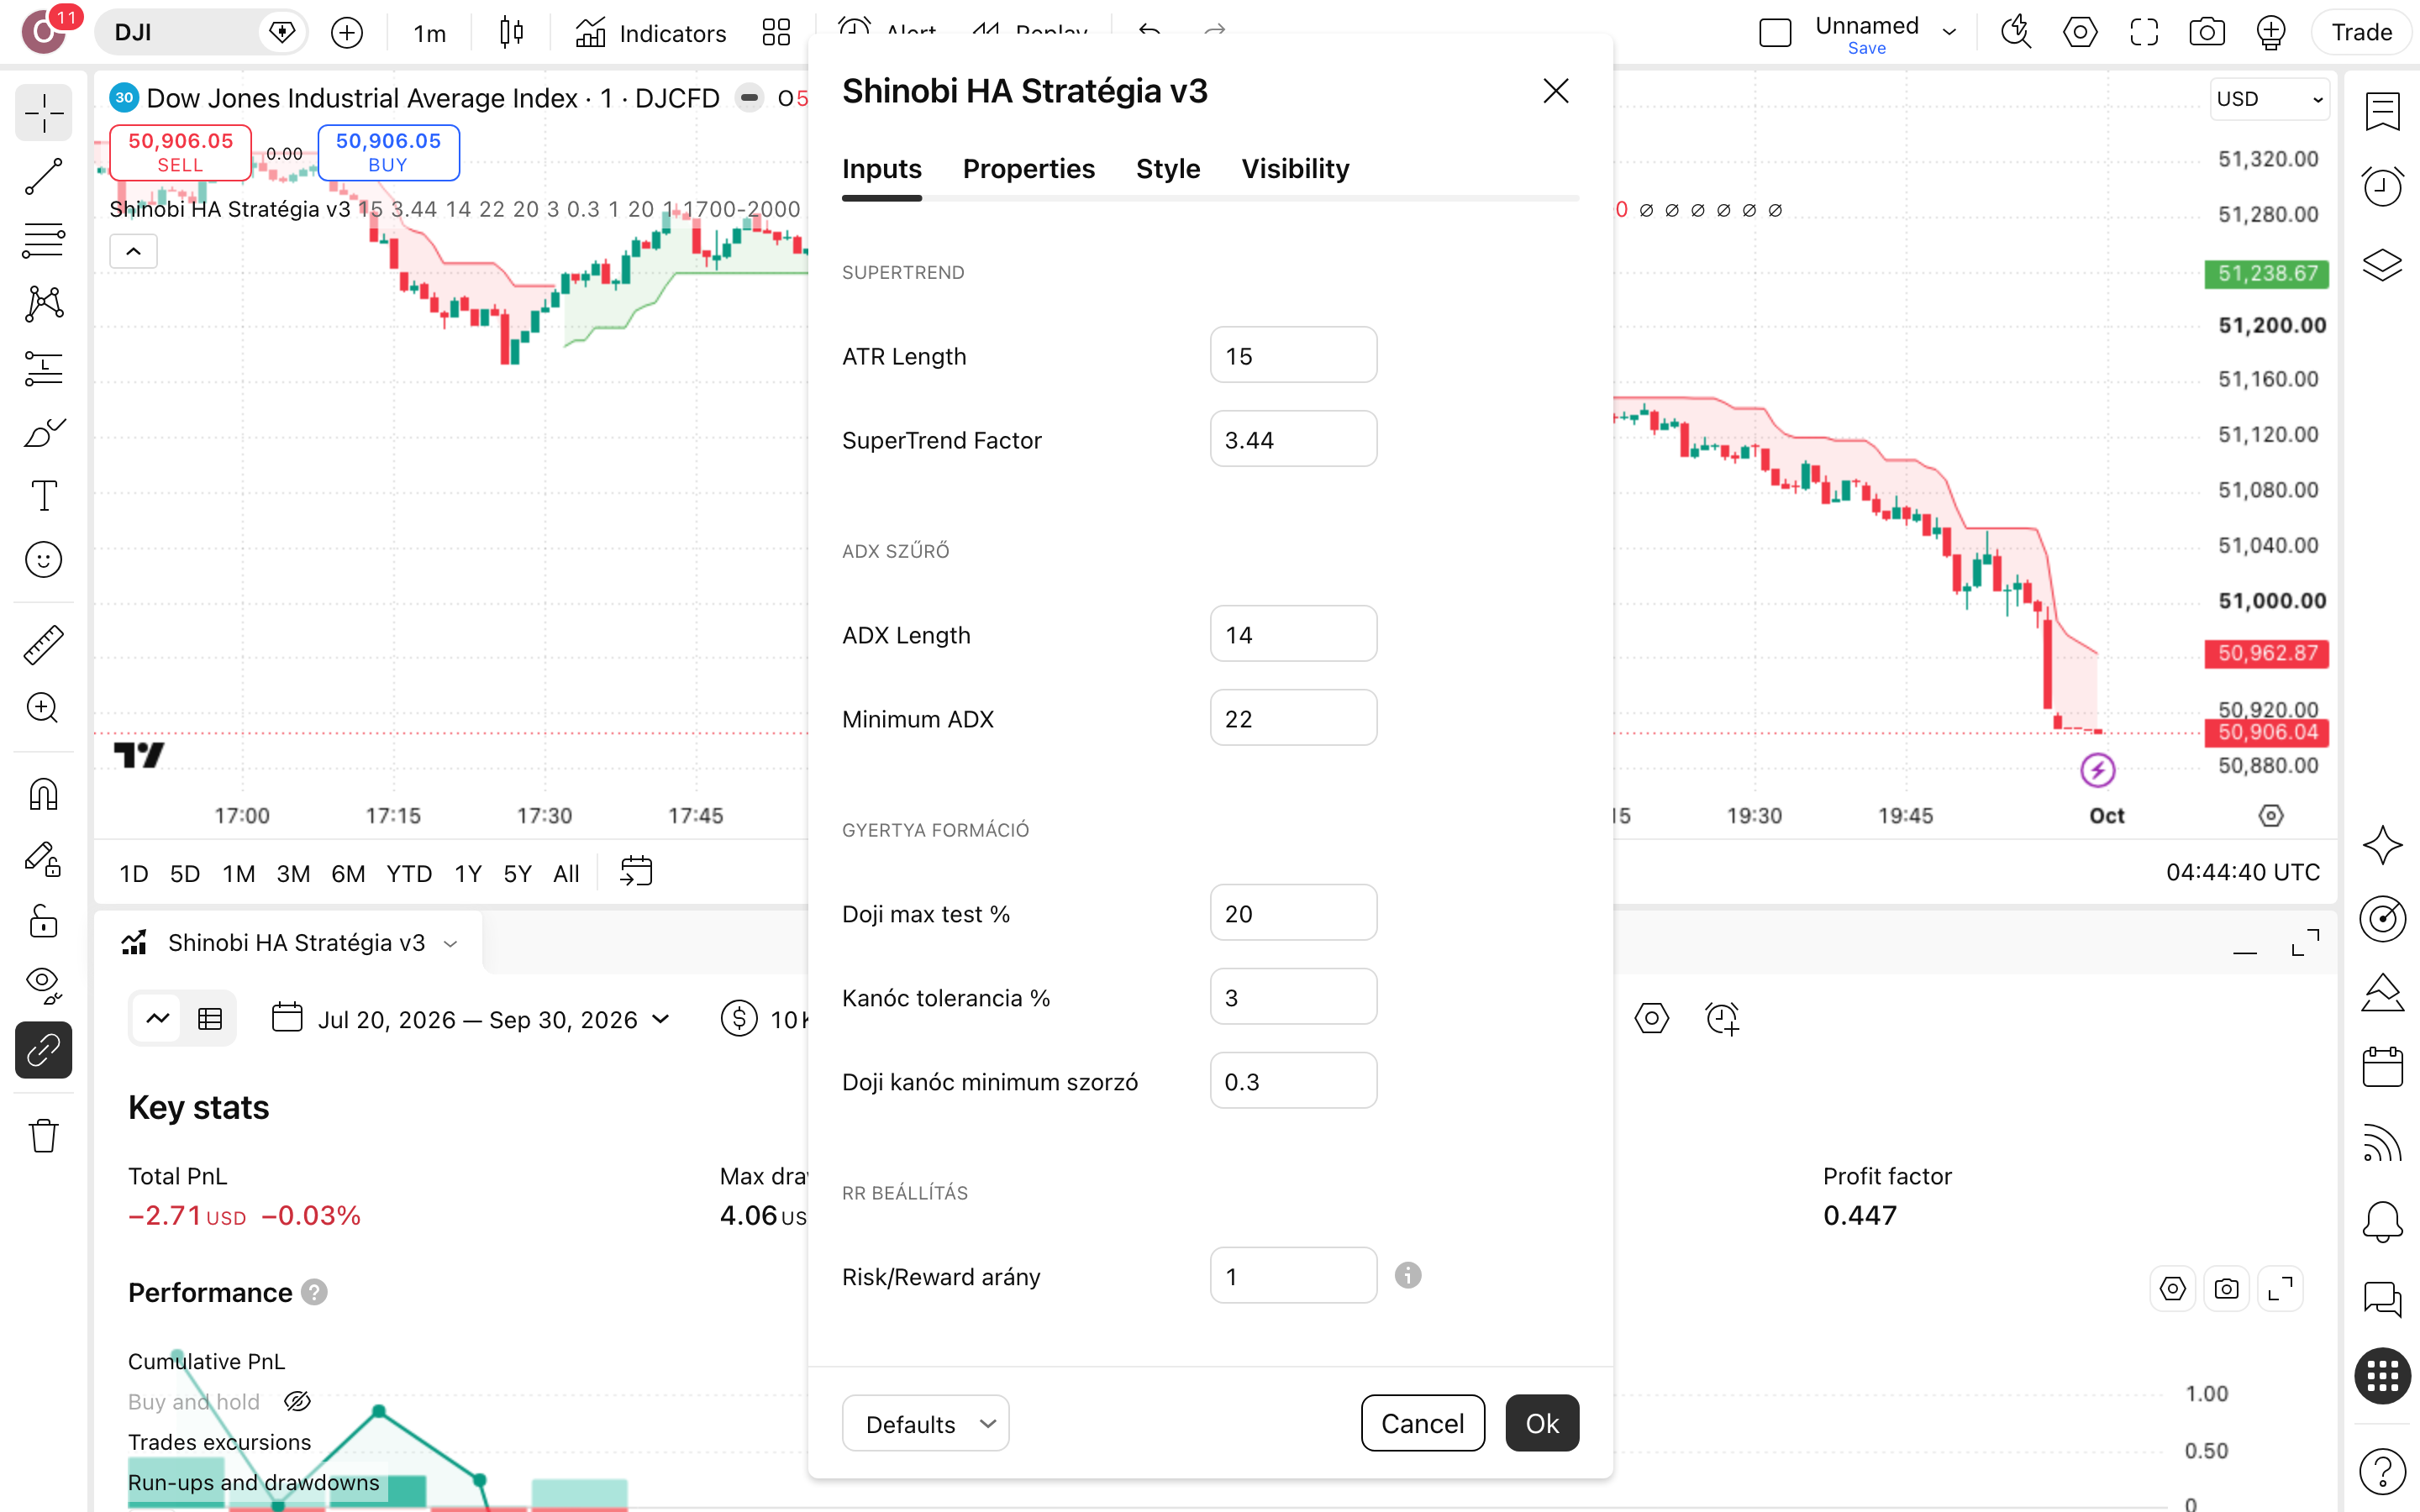Select the 1m timeframe interval
The height and width of the screenshot is (1512, 2420).
[x=430, y=33]
